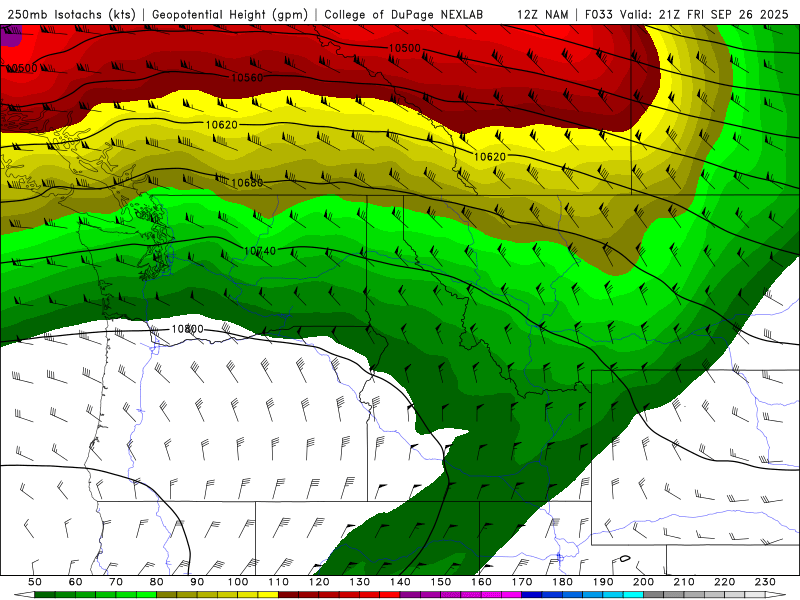Image resolution: width=800 pixels, height=600 pixels.
Task: Select the 120 value on the legend
Action: coord(319,582)
